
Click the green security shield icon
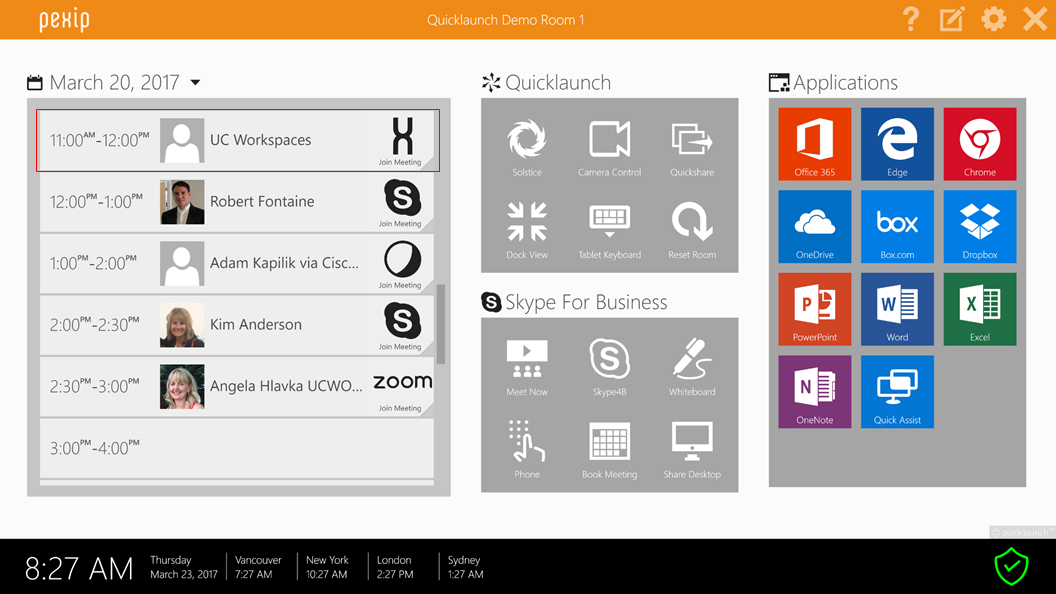pos(1011,566)
